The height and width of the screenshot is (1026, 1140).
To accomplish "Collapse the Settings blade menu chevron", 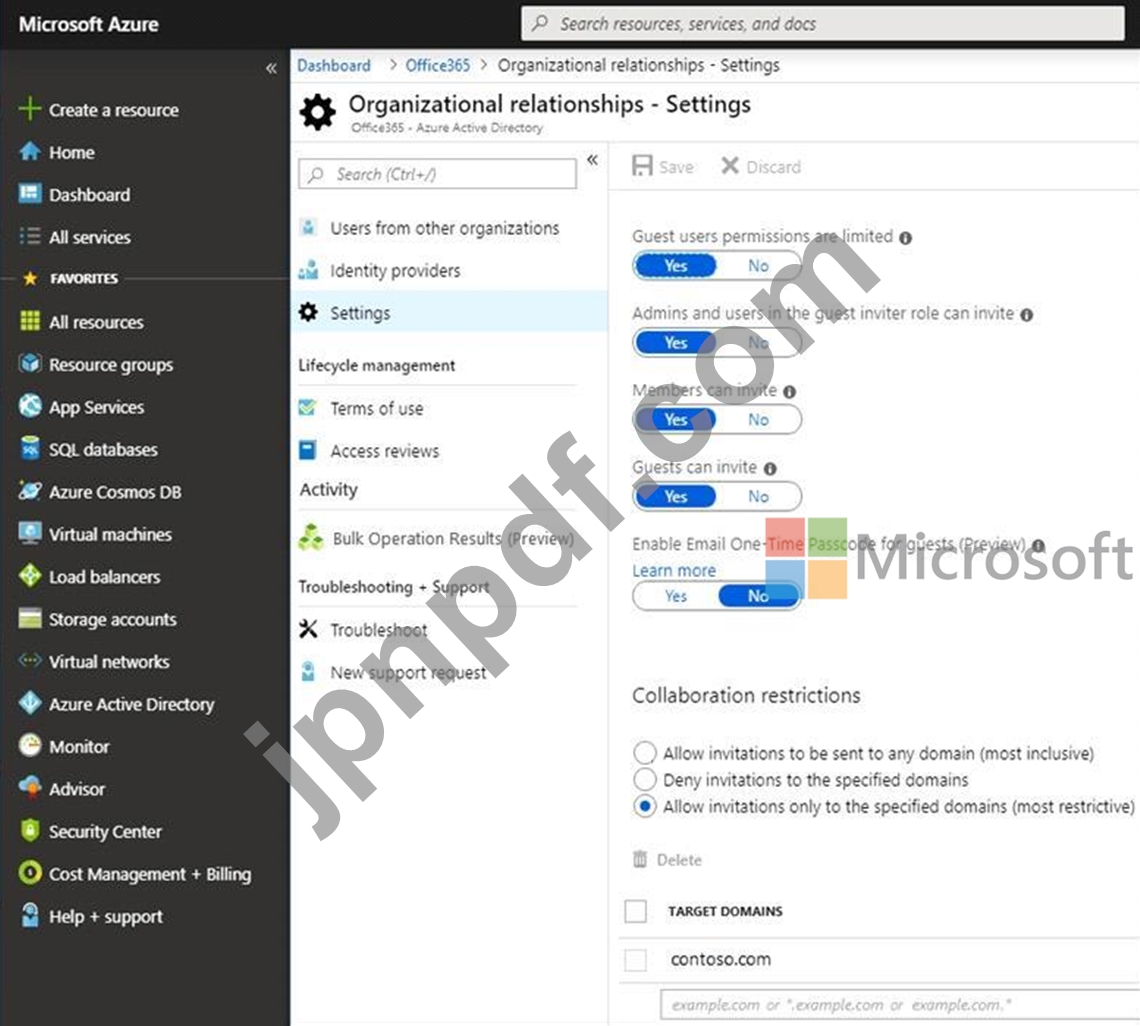I will (593, 160).
